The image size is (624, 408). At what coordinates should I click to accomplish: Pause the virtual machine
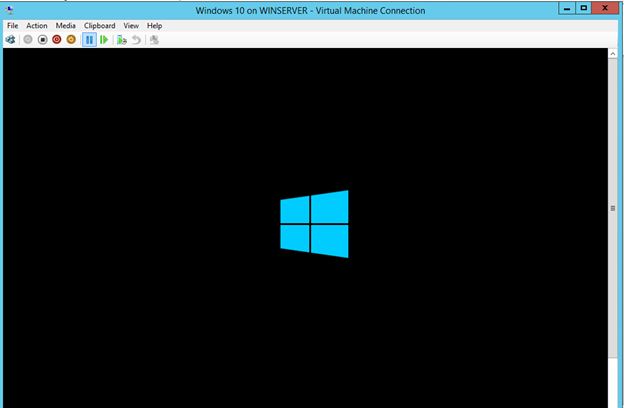[90, 40]
